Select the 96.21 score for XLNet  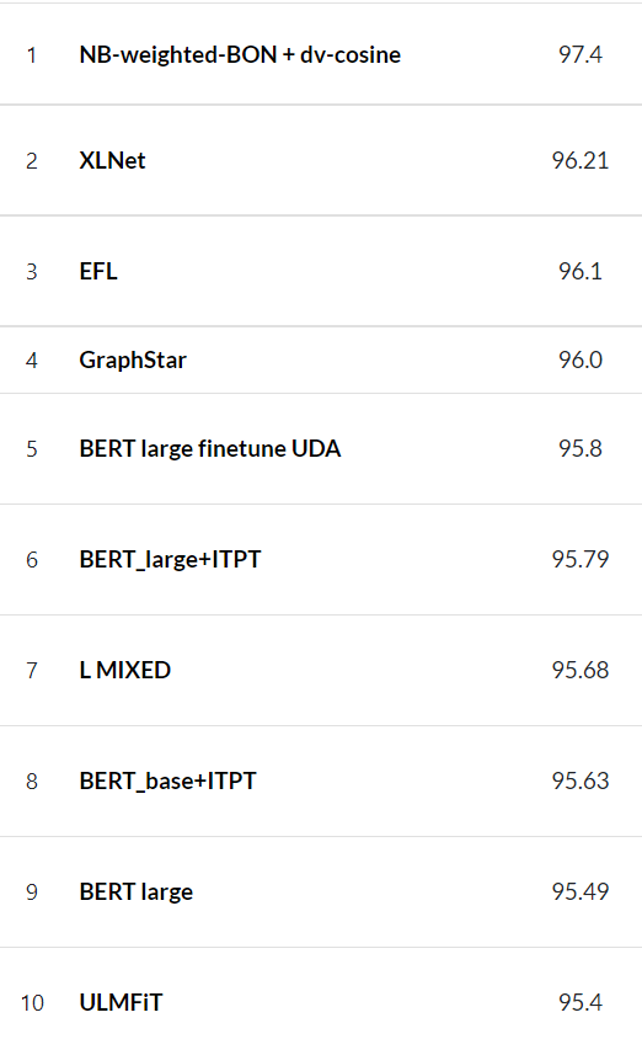pyautogui.click(x=580, y=161)
